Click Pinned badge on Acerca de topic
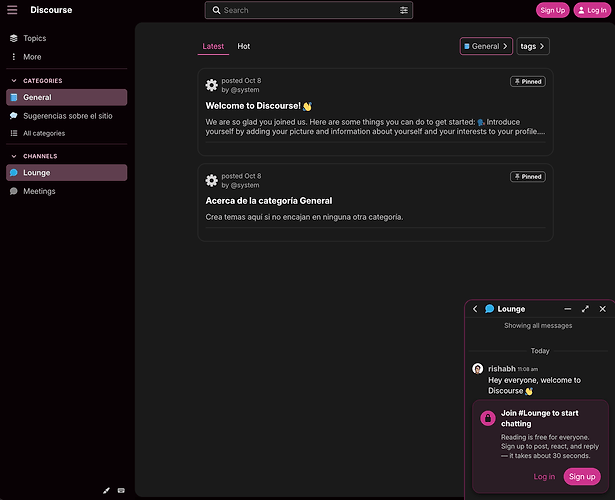This screenshot has height=500, width=615. (x=528, y=176)
